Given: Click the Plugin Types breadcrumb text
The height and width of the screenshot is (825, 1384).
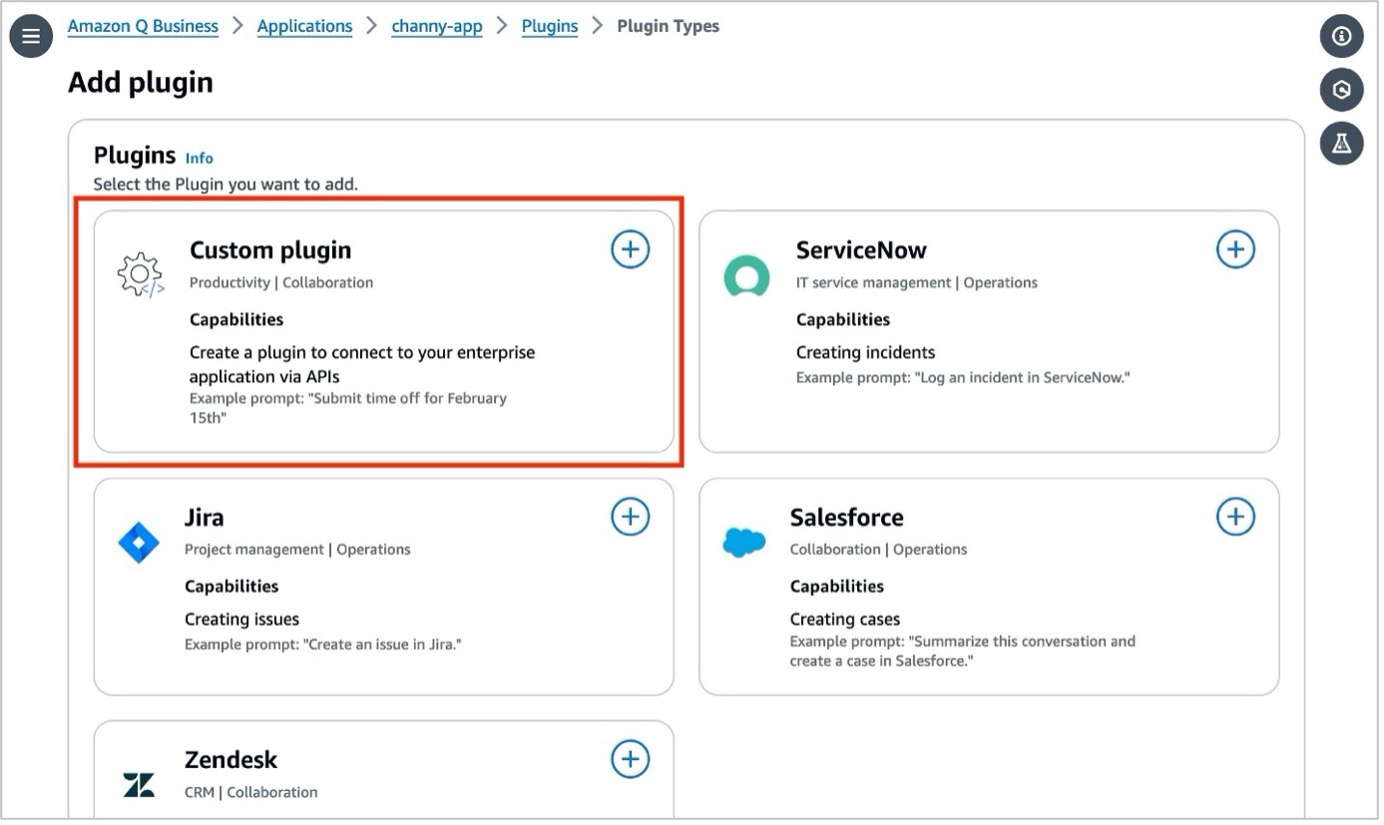Looking at the screenshot, I should point(668,26).
